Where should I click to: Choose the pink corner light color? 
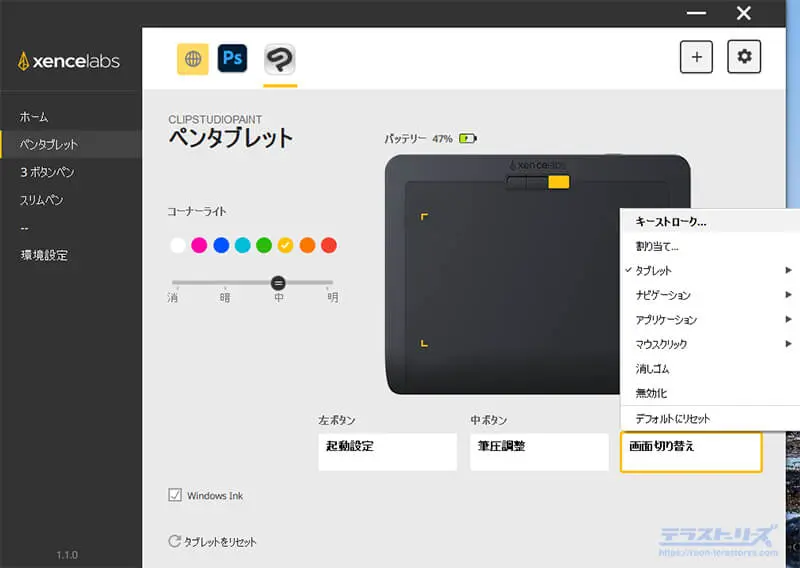coord(199,245)
